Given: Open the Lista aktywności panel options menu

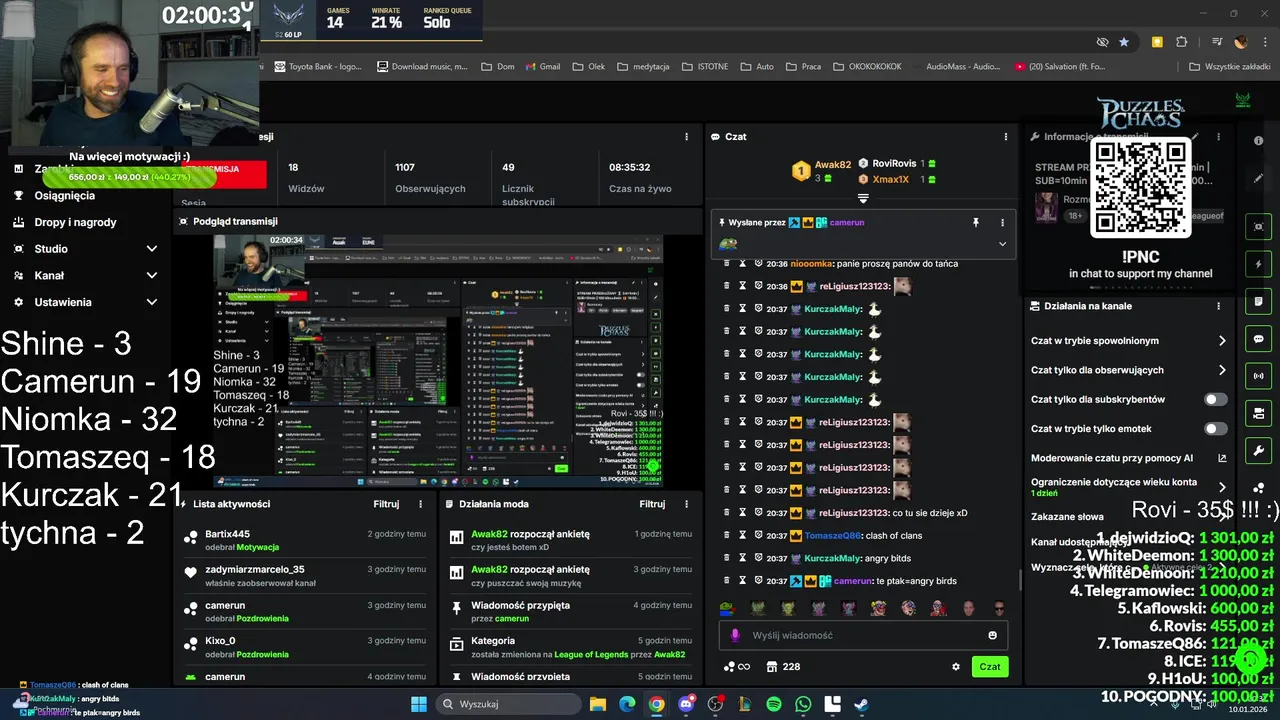Looking at the screenshot, I should tap(420, 504).
